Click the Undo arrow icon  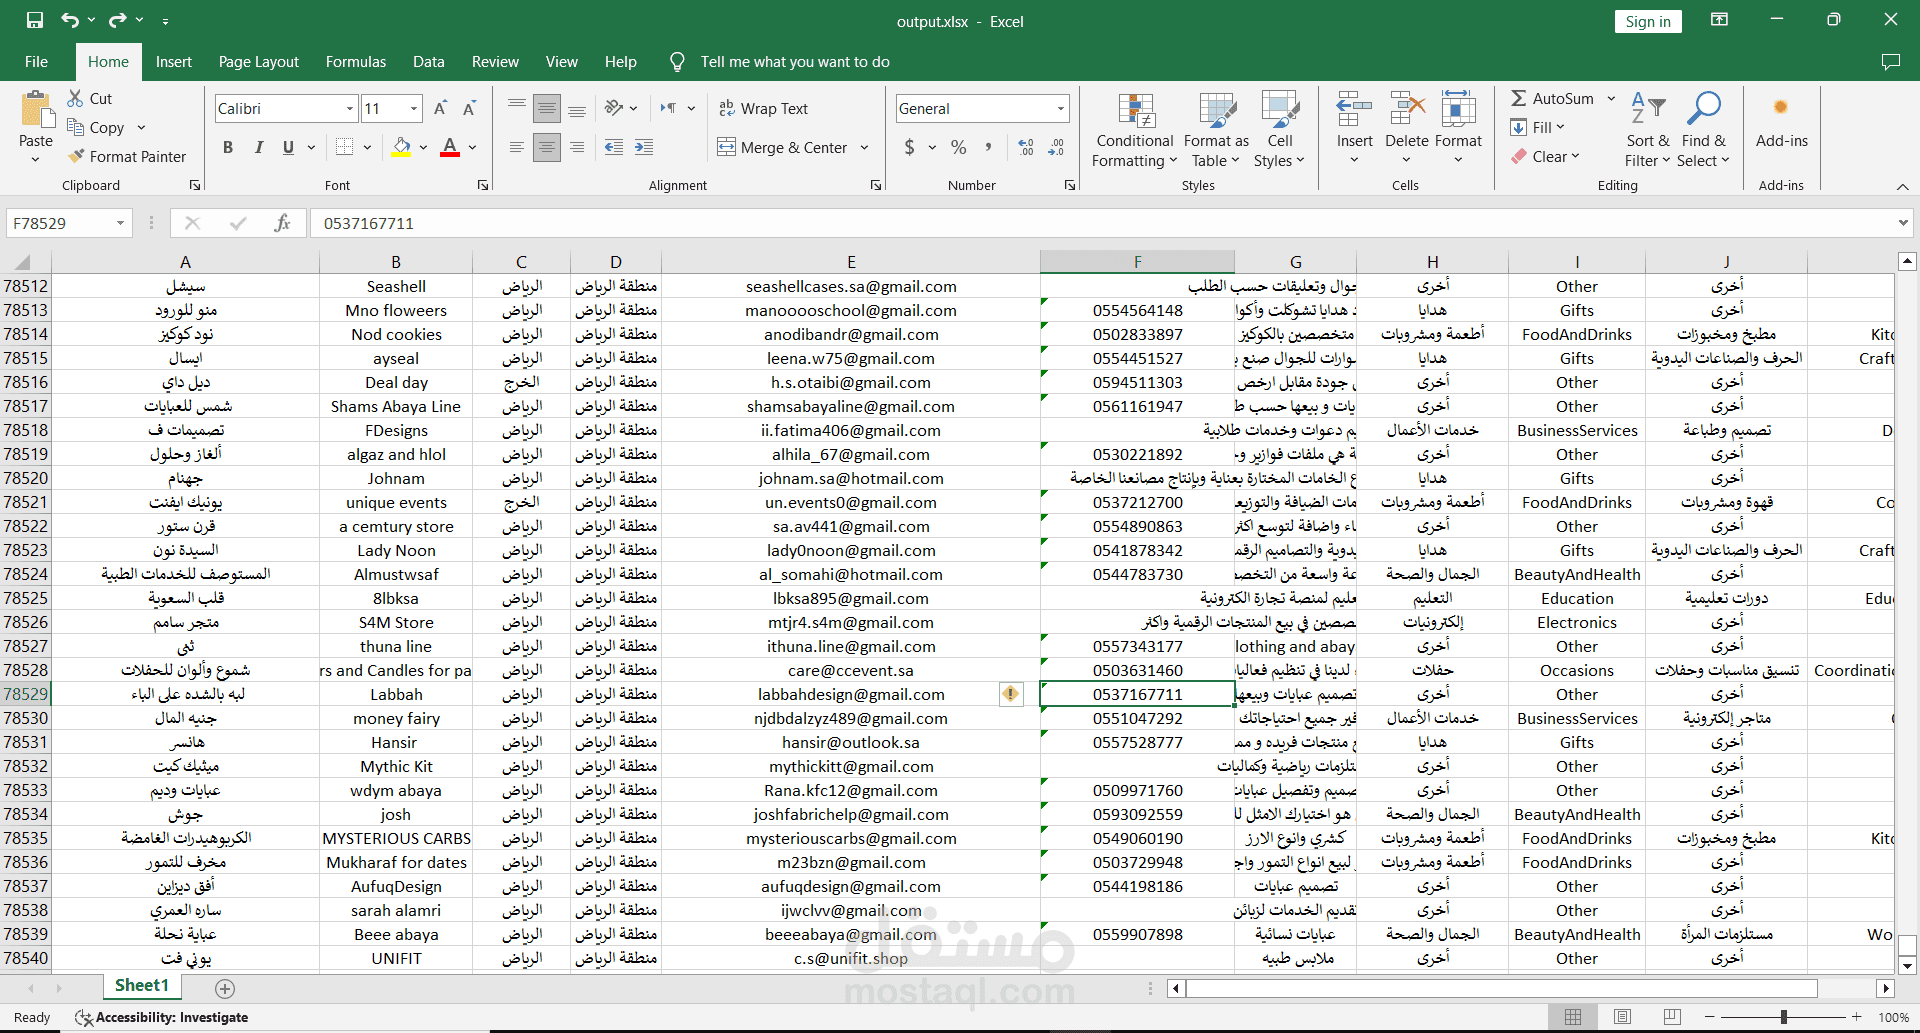[x=69, y=21]
